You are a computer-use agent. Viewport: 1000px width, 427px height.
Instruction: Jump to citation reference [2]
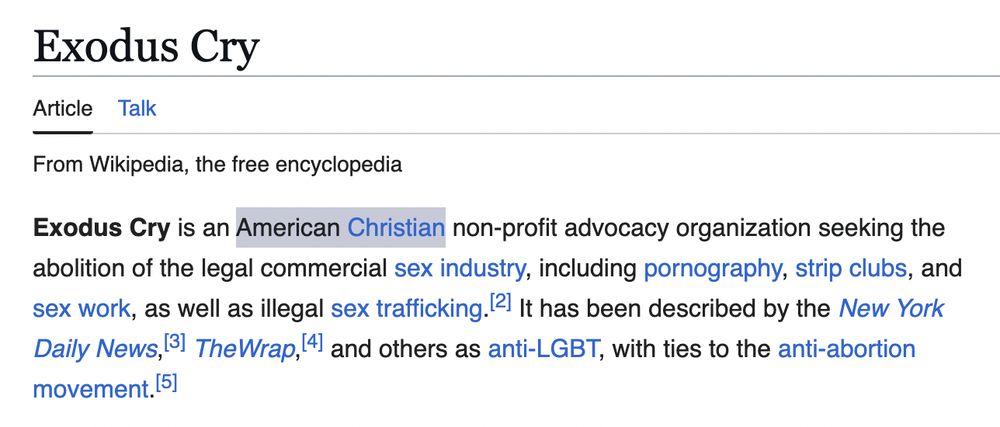[x=501, y=302]
